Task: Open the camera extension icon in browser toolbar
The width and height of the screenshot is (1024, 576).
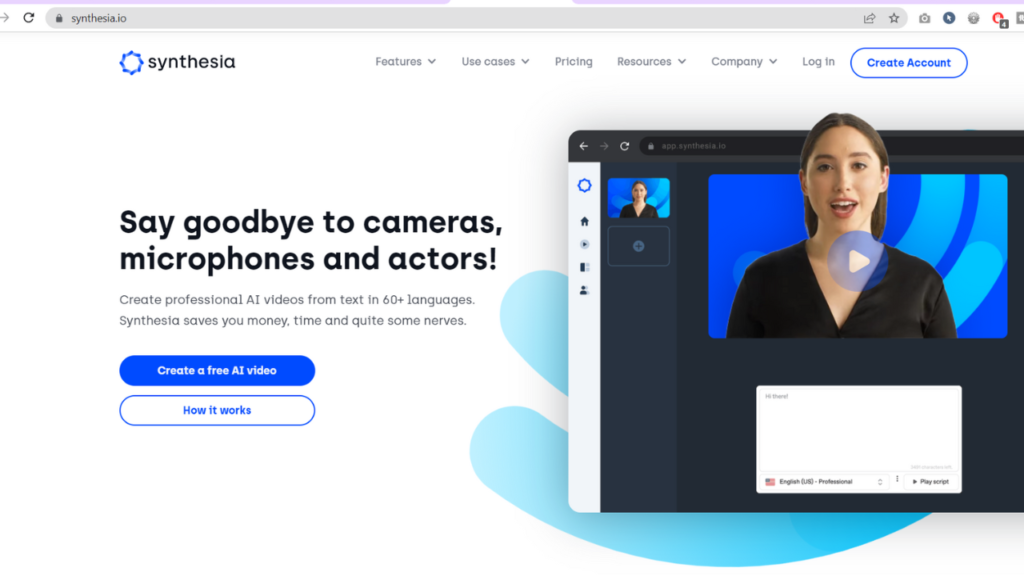Action: (924, 18)
